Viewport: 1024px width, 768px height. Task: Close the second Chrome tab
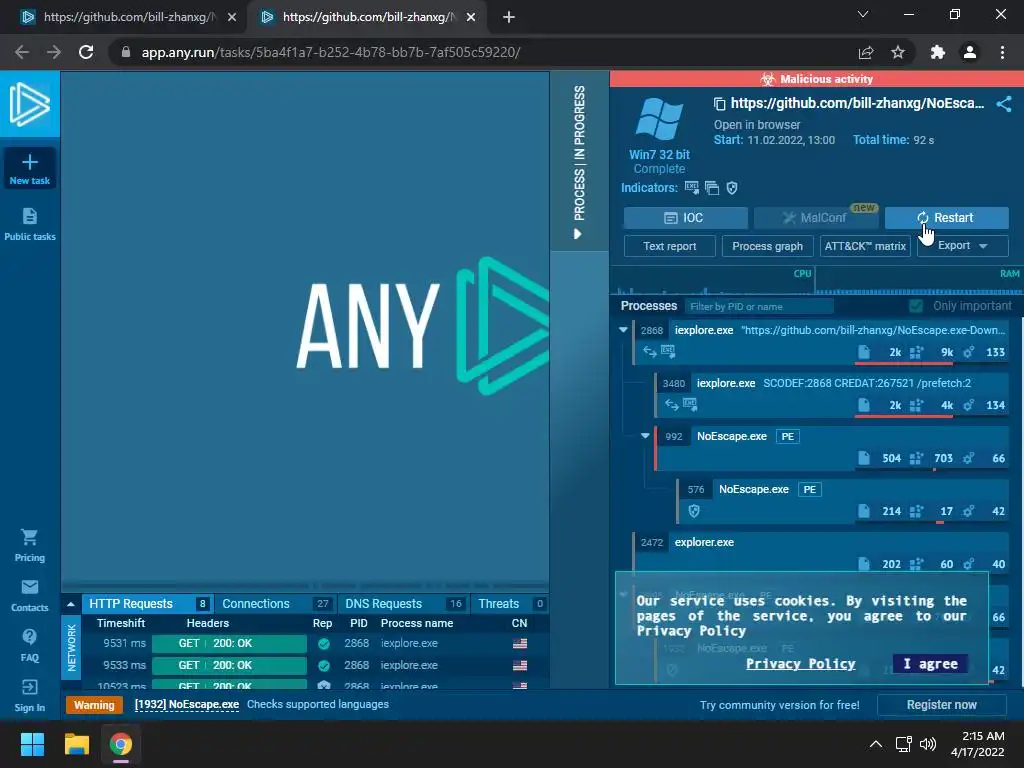coord(471,17)
